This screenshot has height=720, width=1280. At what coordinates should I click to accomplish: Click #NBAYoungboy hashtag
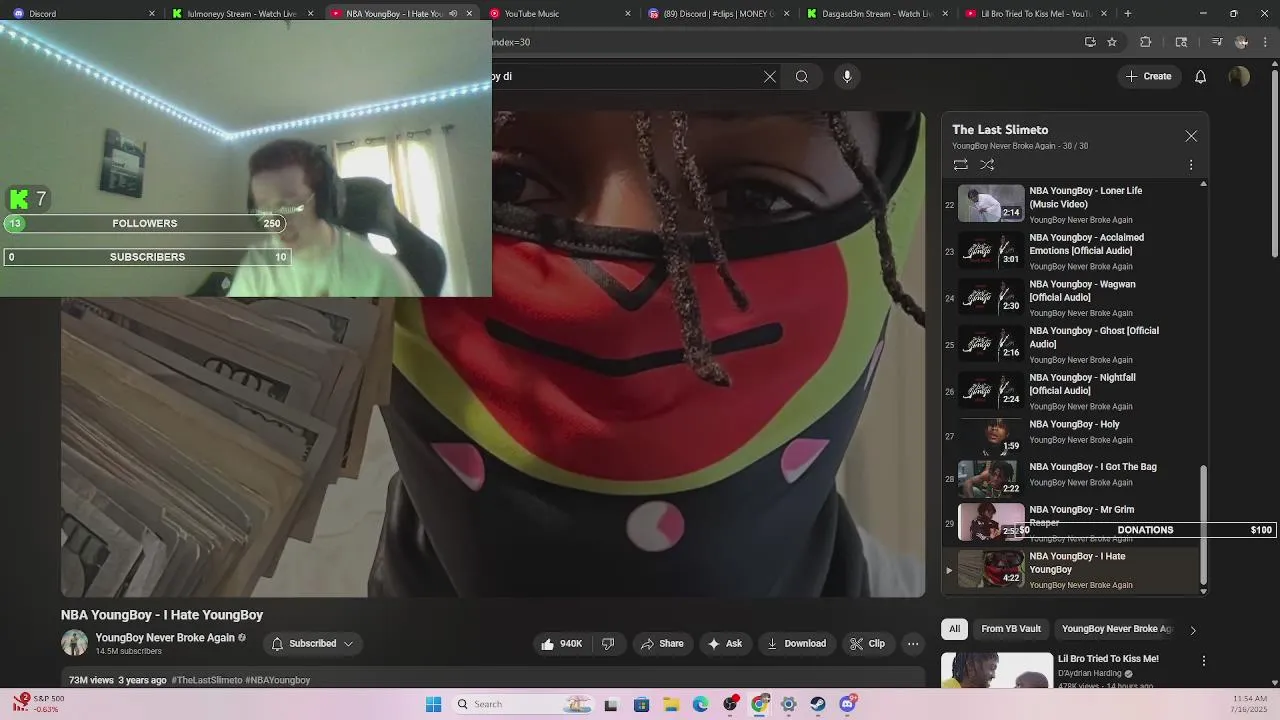(278, 680)
